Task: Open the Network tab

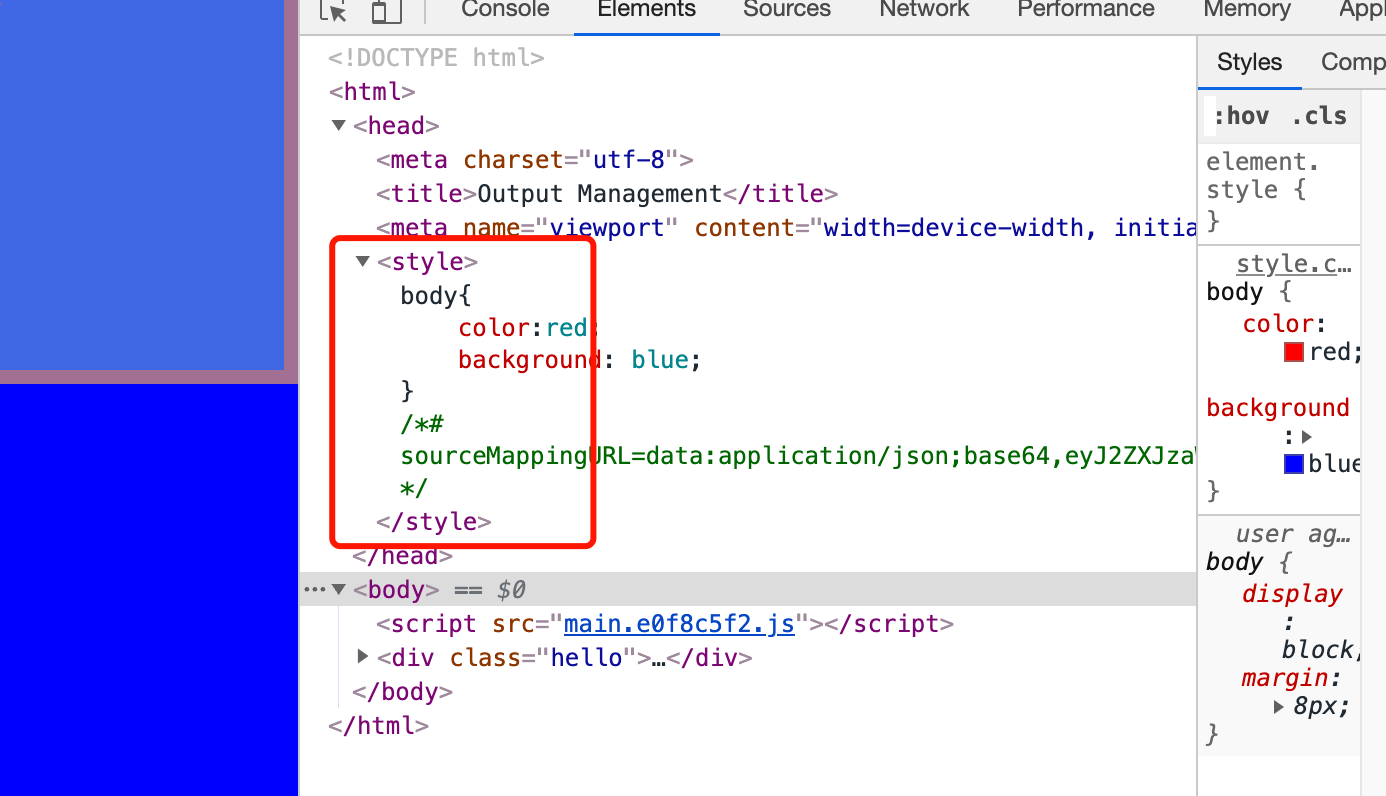Action: pyautogui.click(x=924, y=9)
